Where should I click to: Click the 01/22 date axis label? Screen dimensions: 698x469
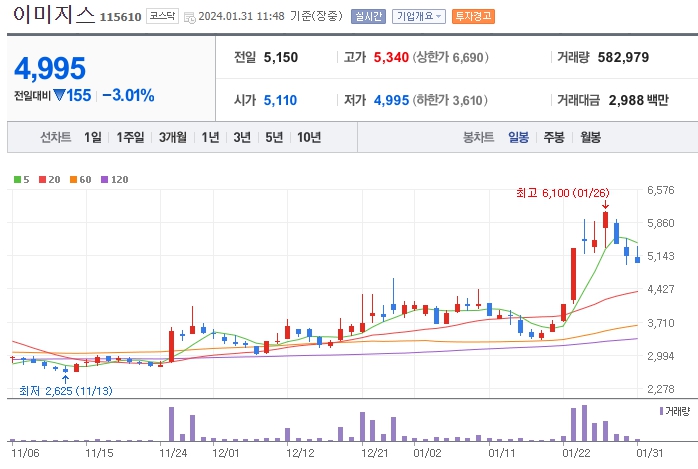[576, 453]
